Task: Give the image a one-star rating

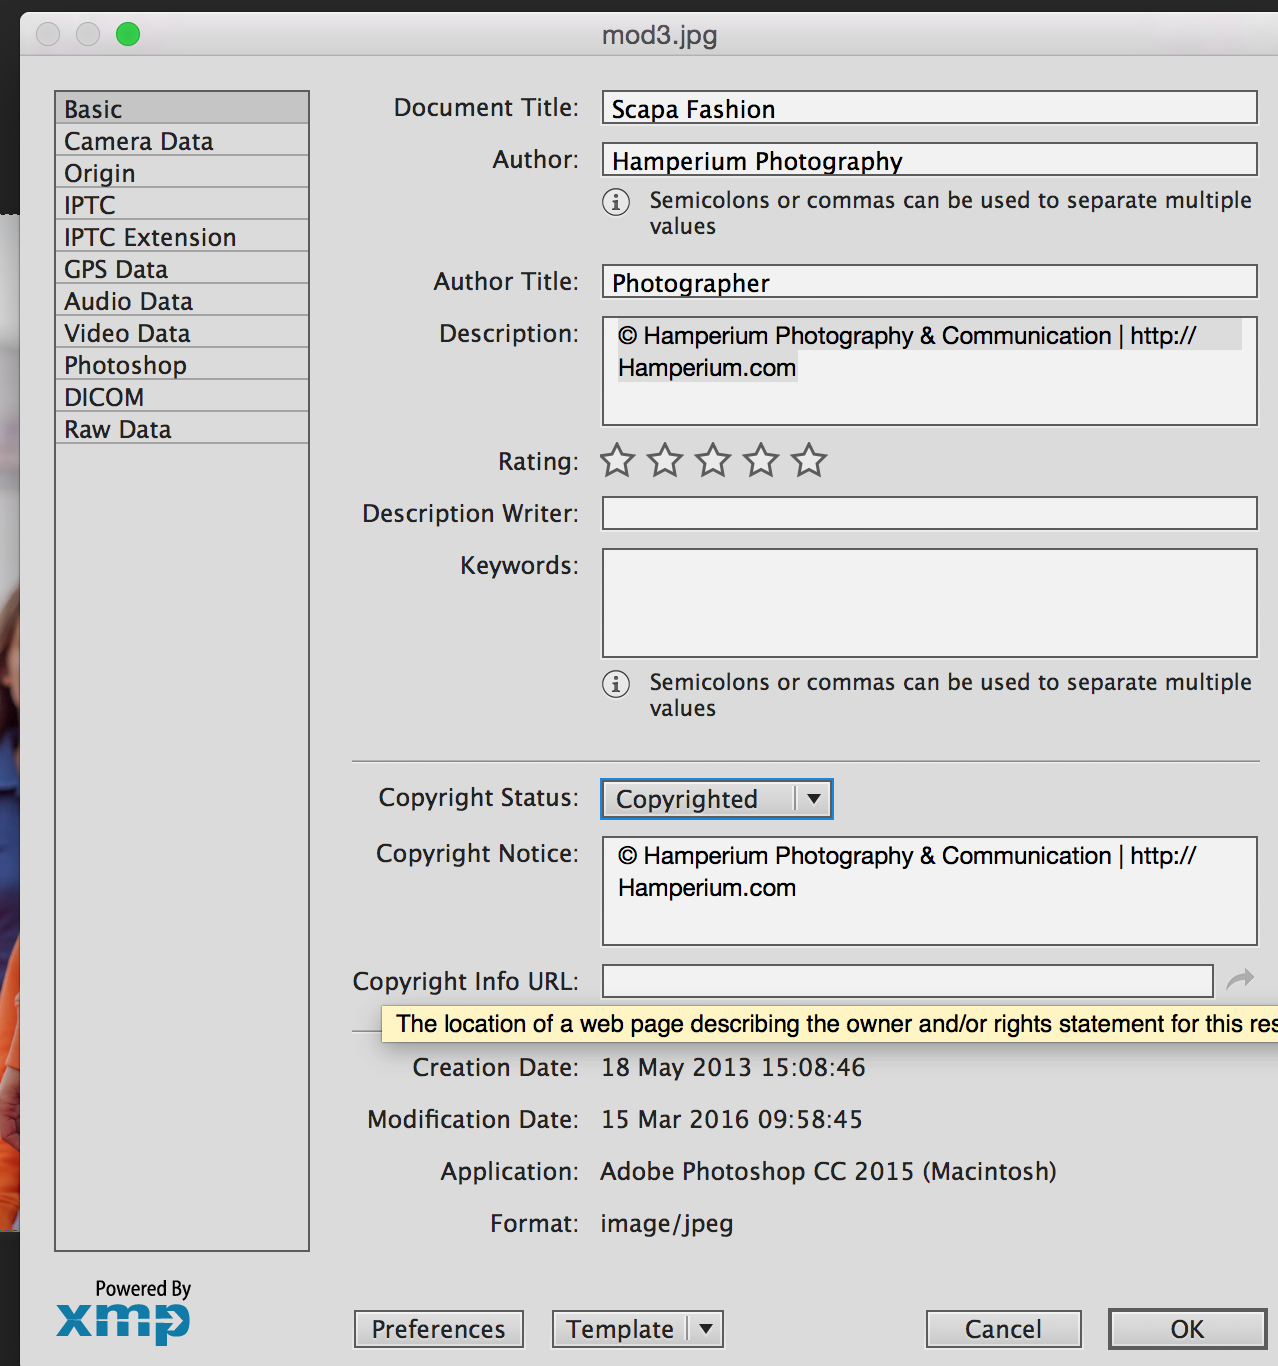Action: 616,460
